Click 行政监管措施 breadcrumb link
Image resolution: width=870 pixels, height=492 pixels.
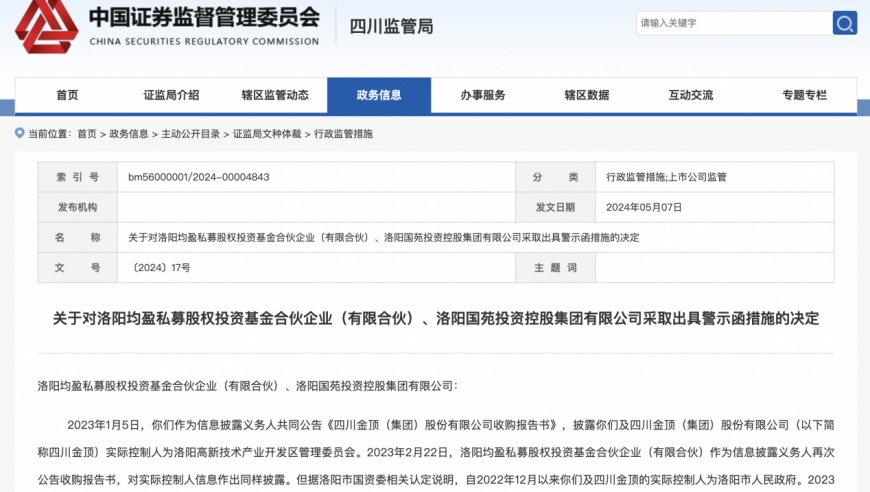click(343, 134)
